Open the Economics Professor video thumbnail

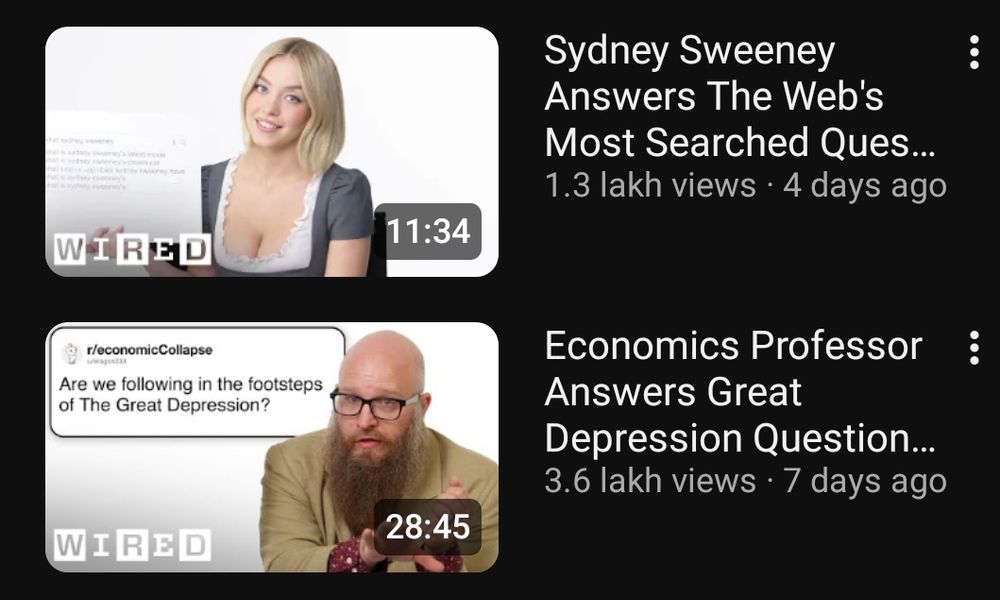click(272, 447)
